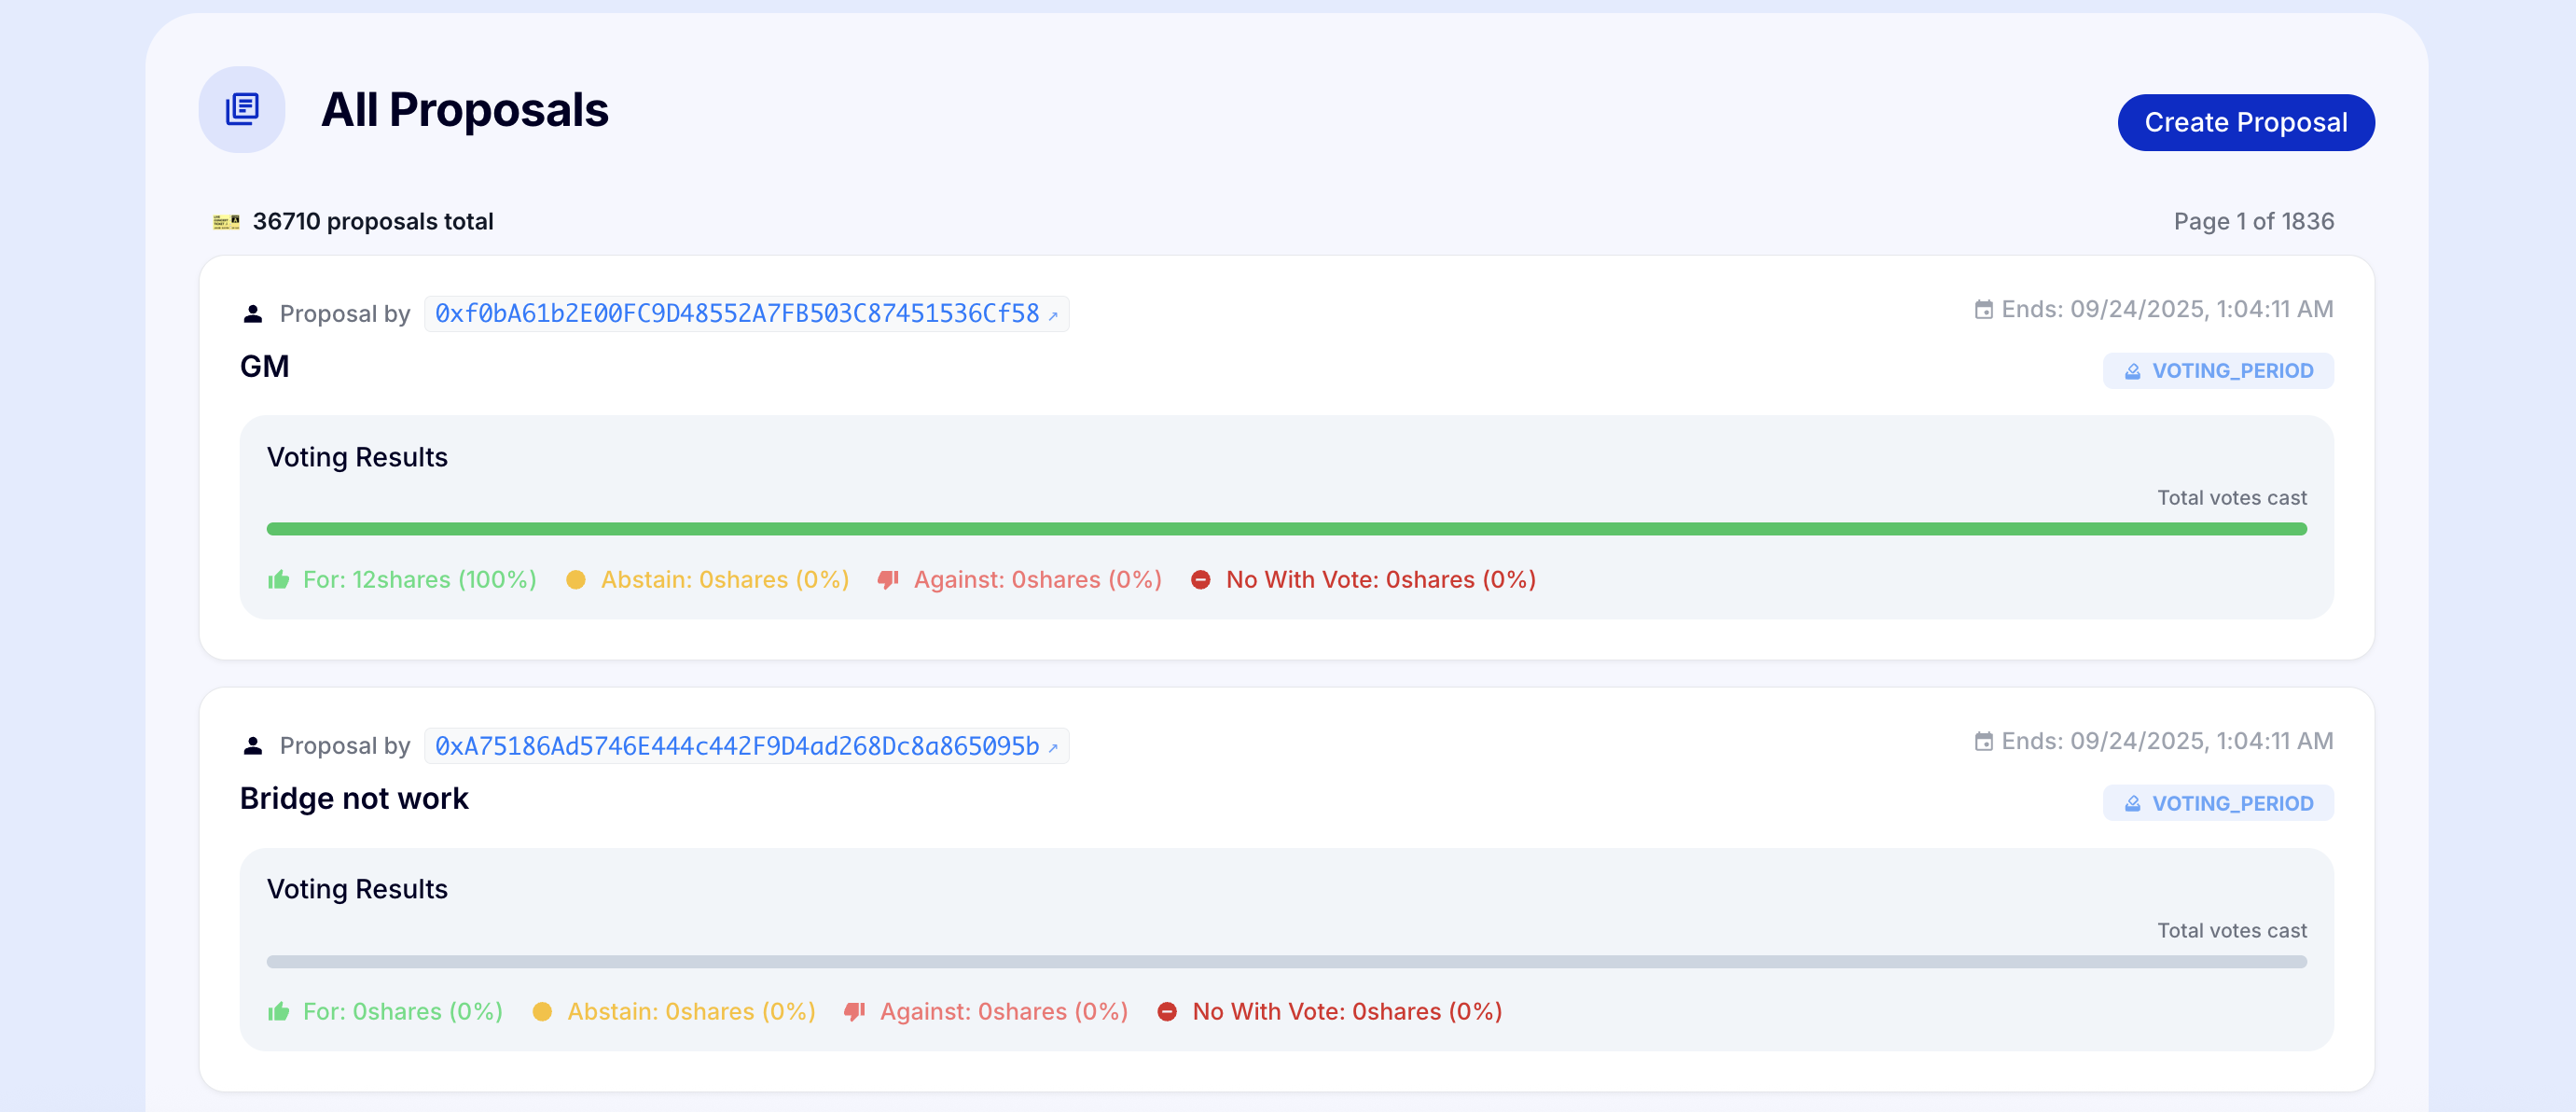Image resolution: width=2576 pixels, height=1112 pixels.
Task: Click red No With Vote icon on GM proposal
Action: [x=1201, y=580]
